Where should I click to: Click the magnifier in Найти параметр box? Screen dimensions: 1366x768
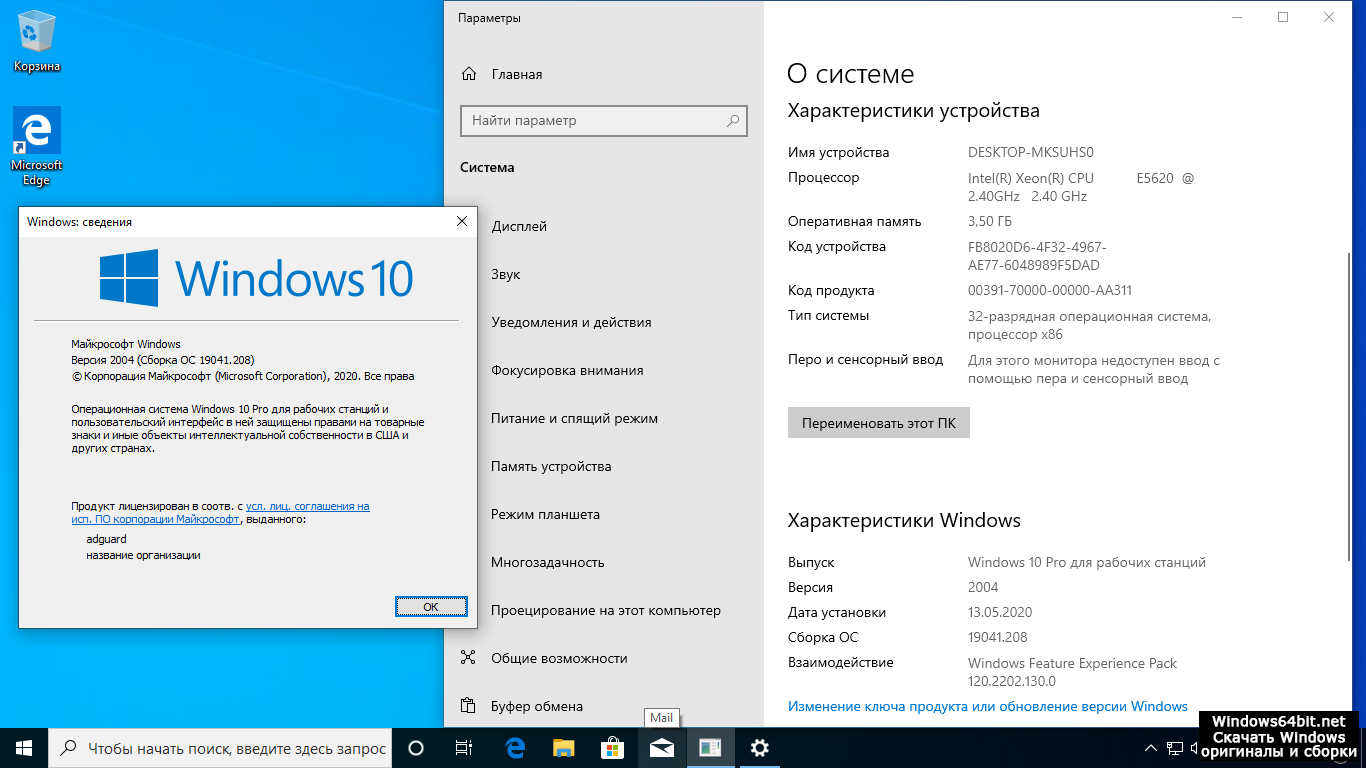click(733, 121)
